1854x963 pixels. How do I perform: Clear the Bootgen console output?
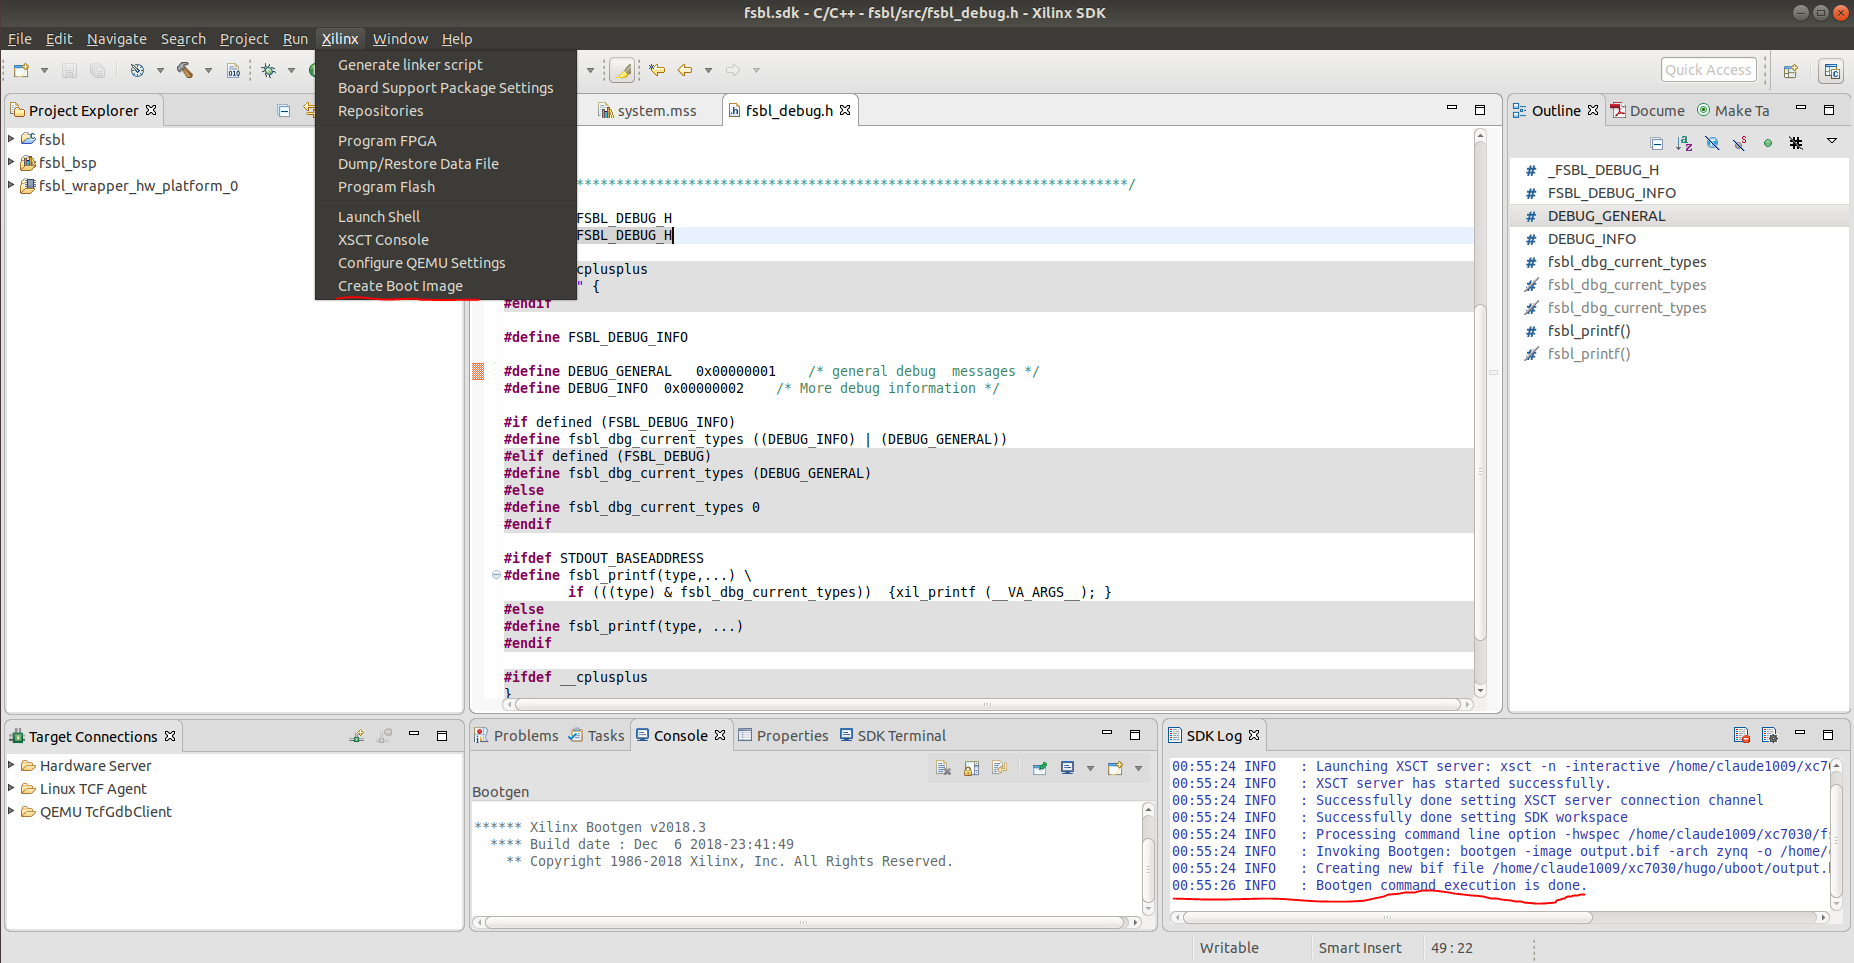pyautogui.click(x=942, y=768)
